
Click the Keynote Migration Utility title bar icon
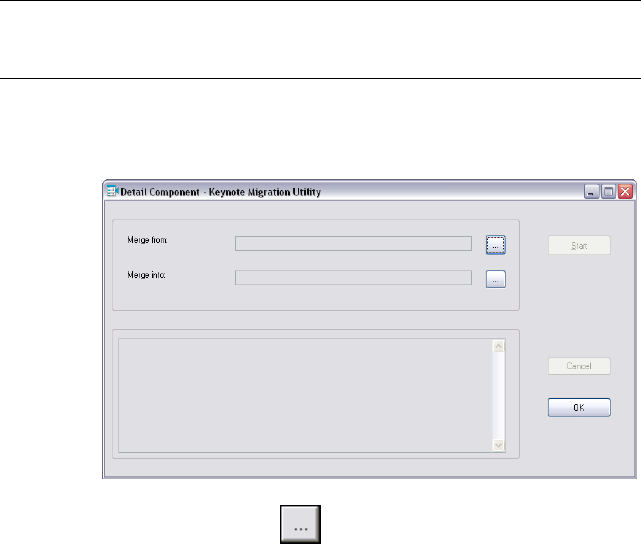112,191
